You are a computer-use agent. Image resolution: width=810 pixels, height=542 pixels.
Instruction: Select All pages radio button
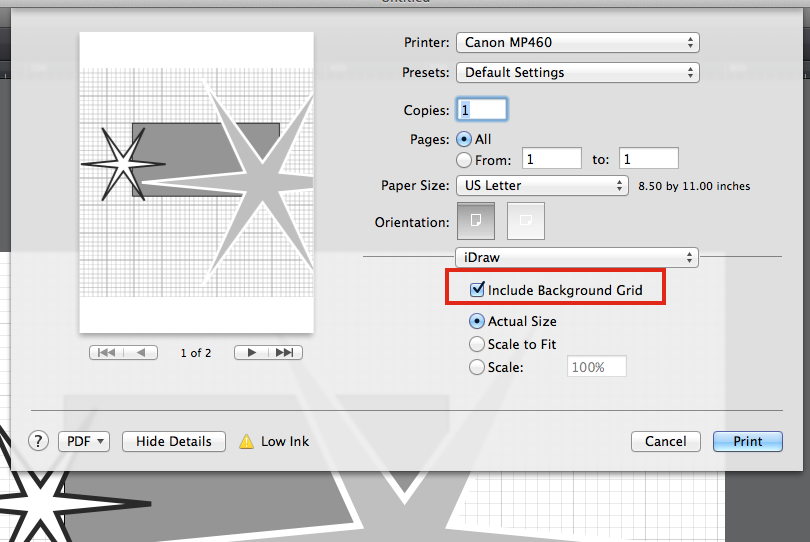coord(464,139)
